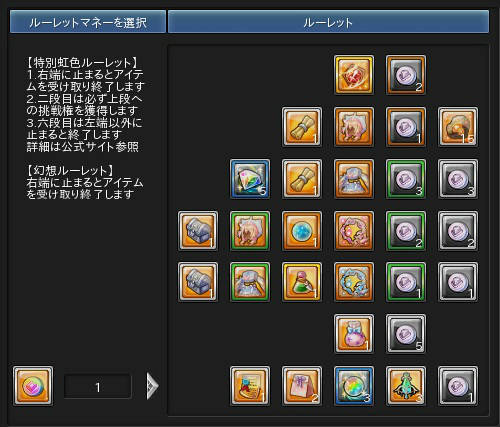Click the pink flower wreath prize
Viewport: 500px width, 427px height.
click(x=354, y=231)
